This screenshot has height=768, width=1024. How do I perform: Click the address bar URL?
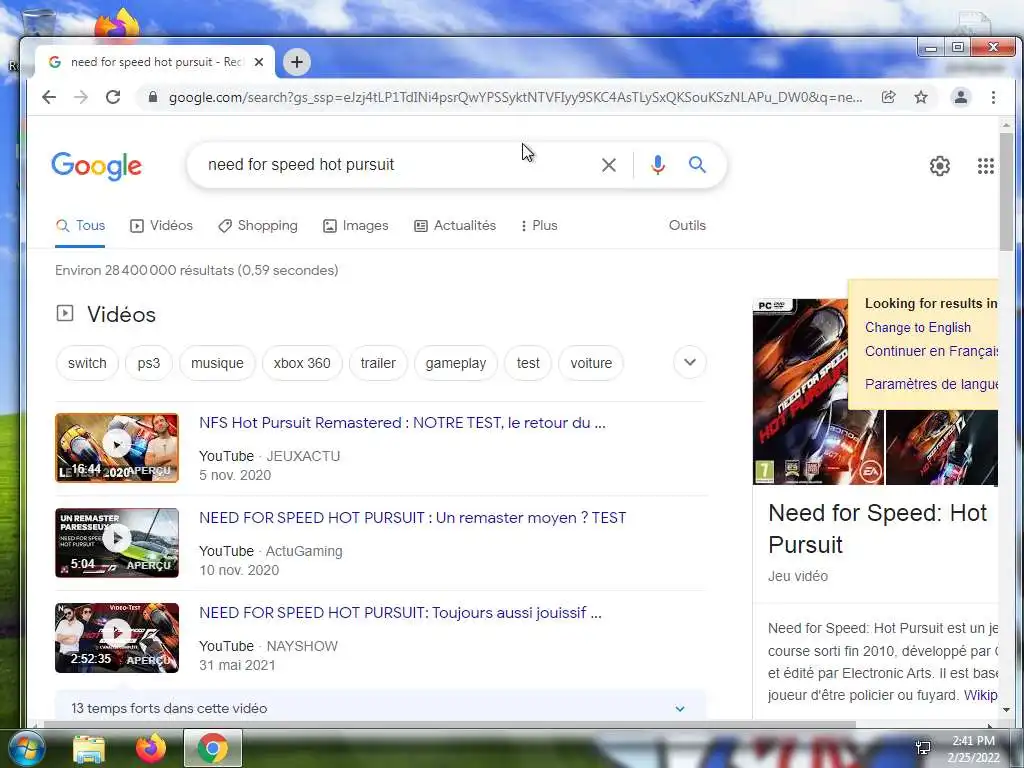515,97
